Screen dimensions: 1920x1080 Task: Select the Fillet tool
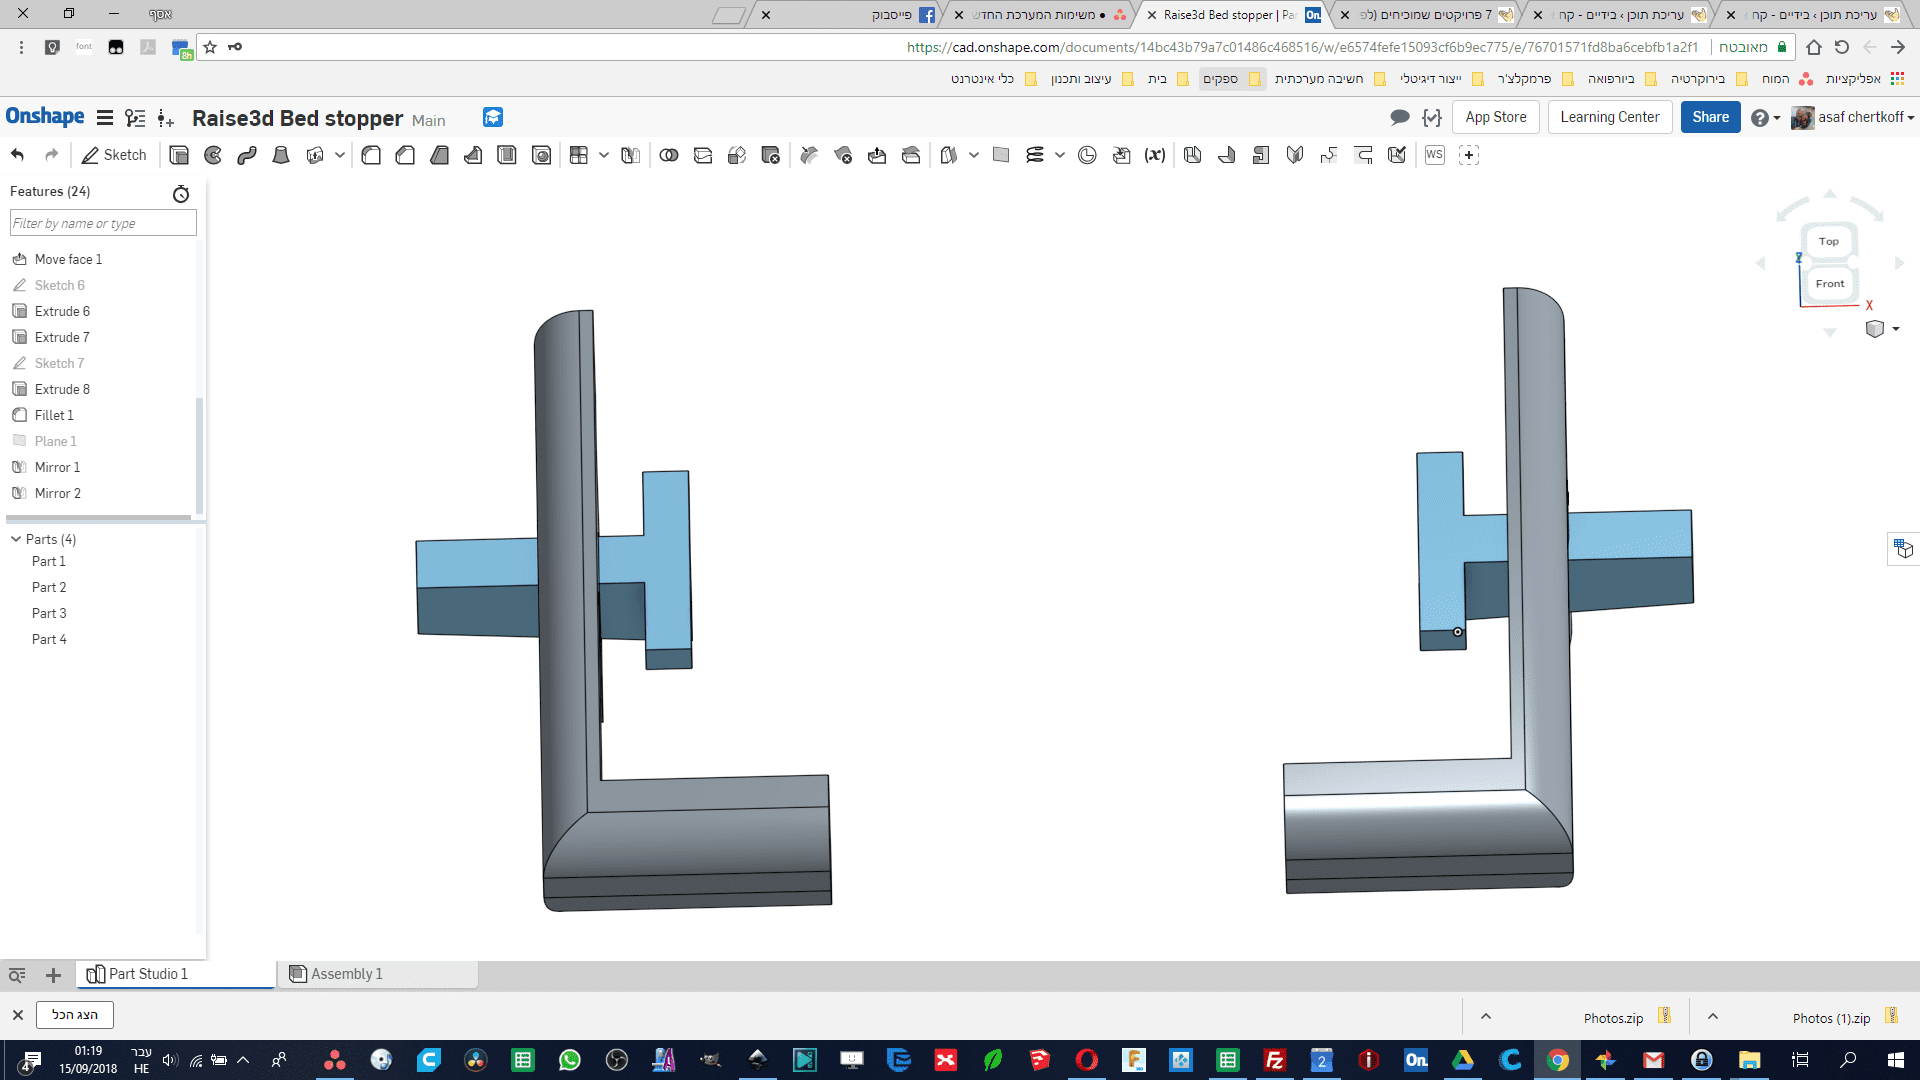pyautogui.click(x=371, y=155)
